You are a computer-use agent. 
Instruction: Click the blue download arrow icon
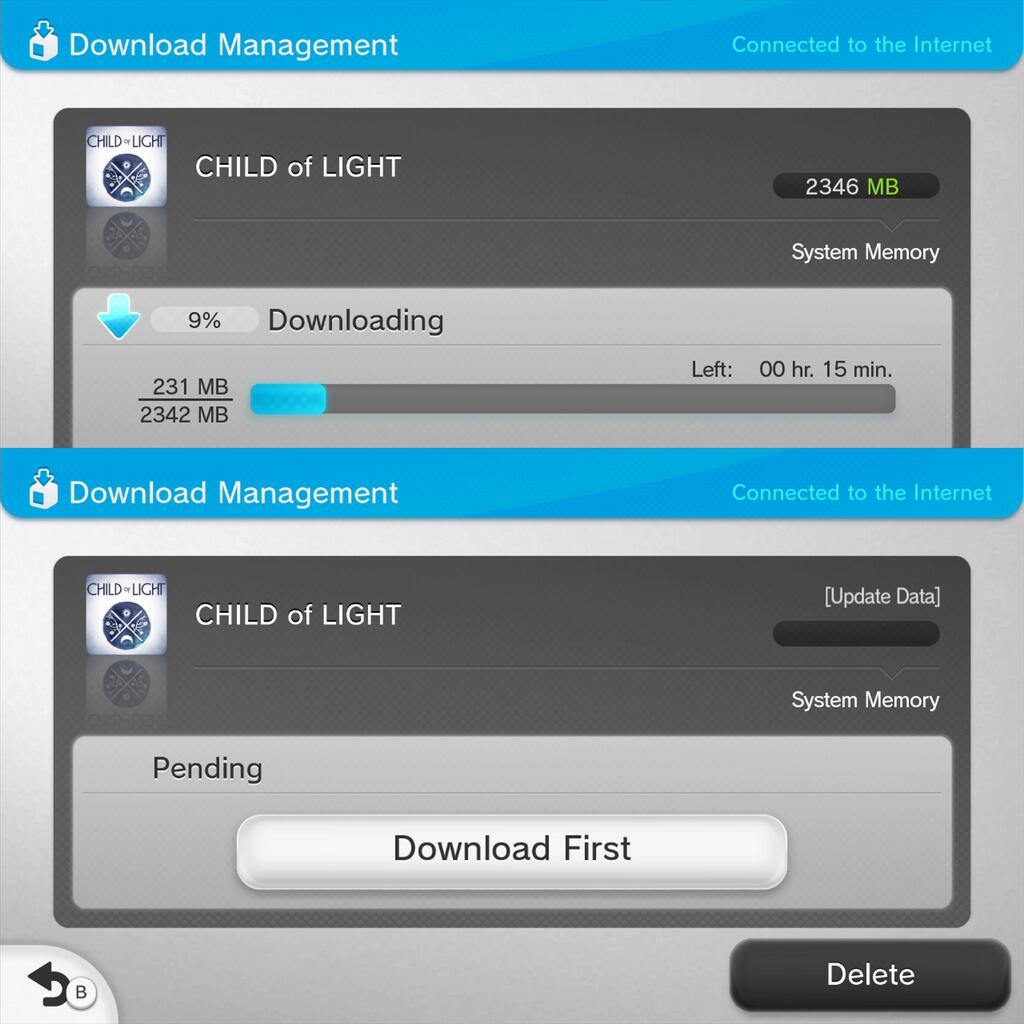click(x=118, y=316)
